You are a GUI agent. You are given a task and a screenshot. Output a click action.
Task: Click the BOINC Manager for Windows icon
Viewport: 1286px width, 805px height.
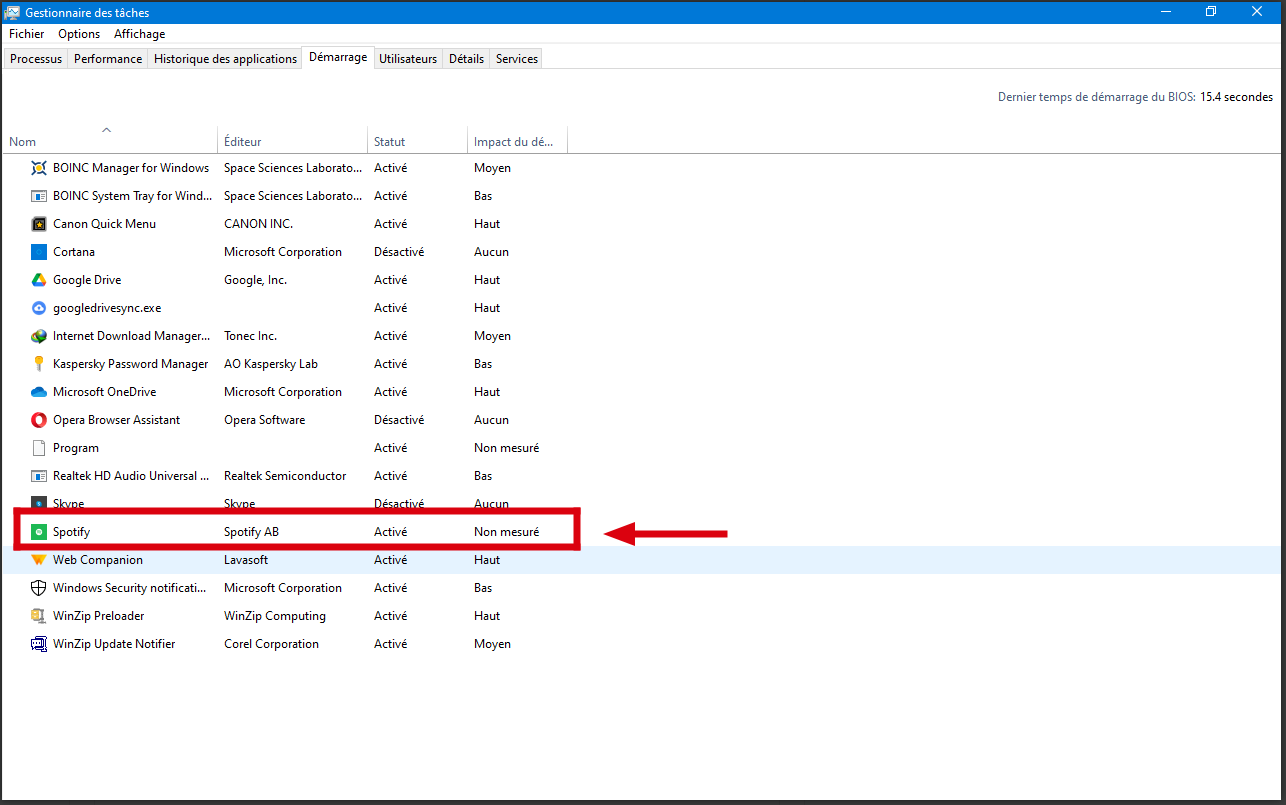(x=39, y=168)
